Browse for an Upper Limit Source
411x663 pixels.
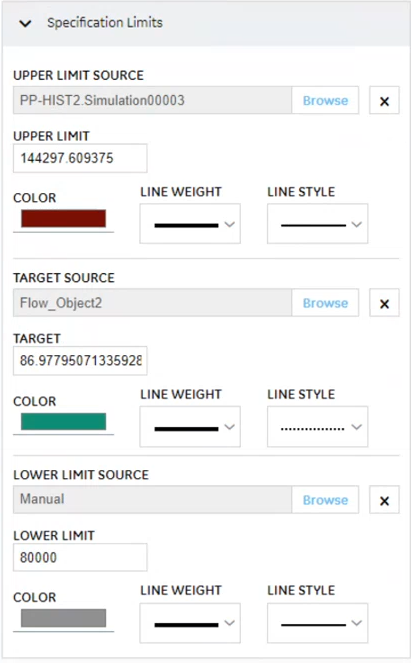[325, 101]
